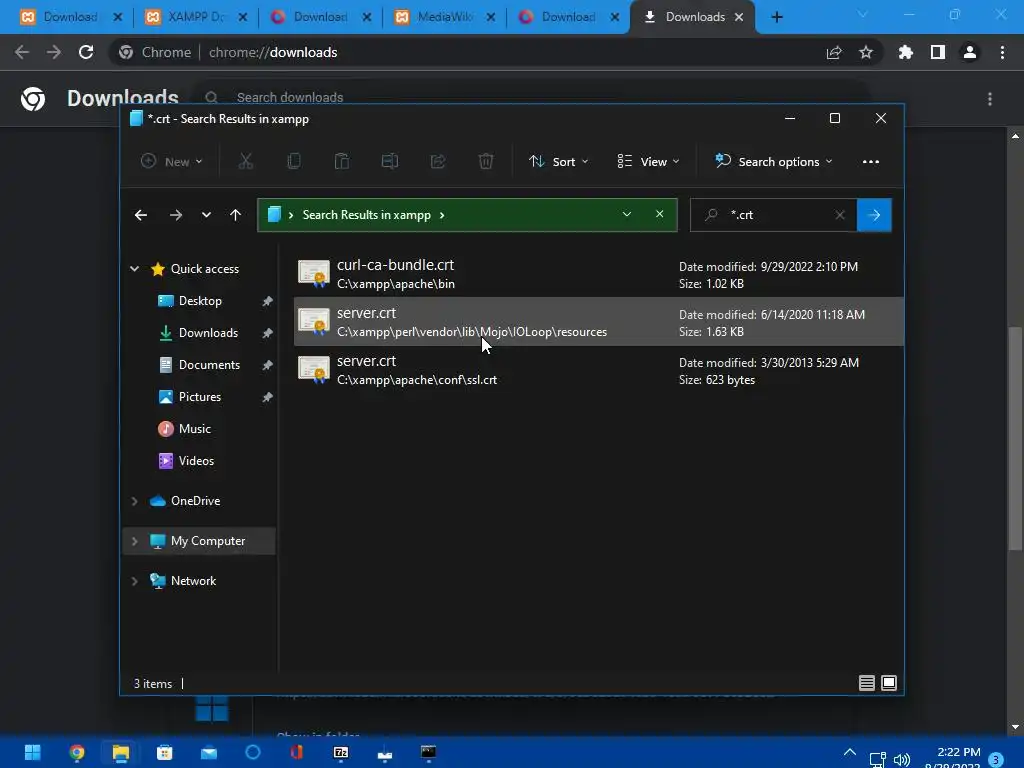Switch to Details view in status bar
Image resolution: width=1024 pixels, height=768 pixels.
pyautogui.click(x=867, y=683)
